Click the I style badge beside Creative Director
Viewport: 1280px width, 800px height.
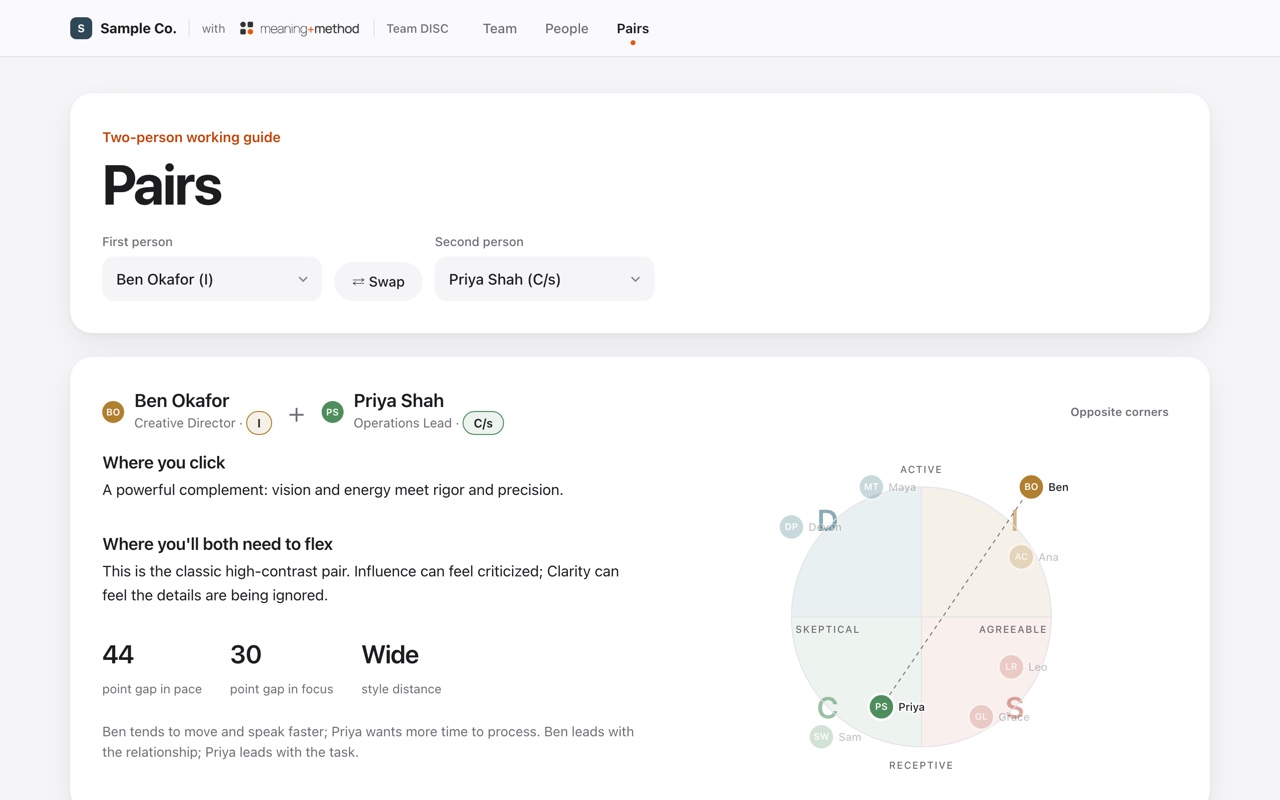coord(259,423)
